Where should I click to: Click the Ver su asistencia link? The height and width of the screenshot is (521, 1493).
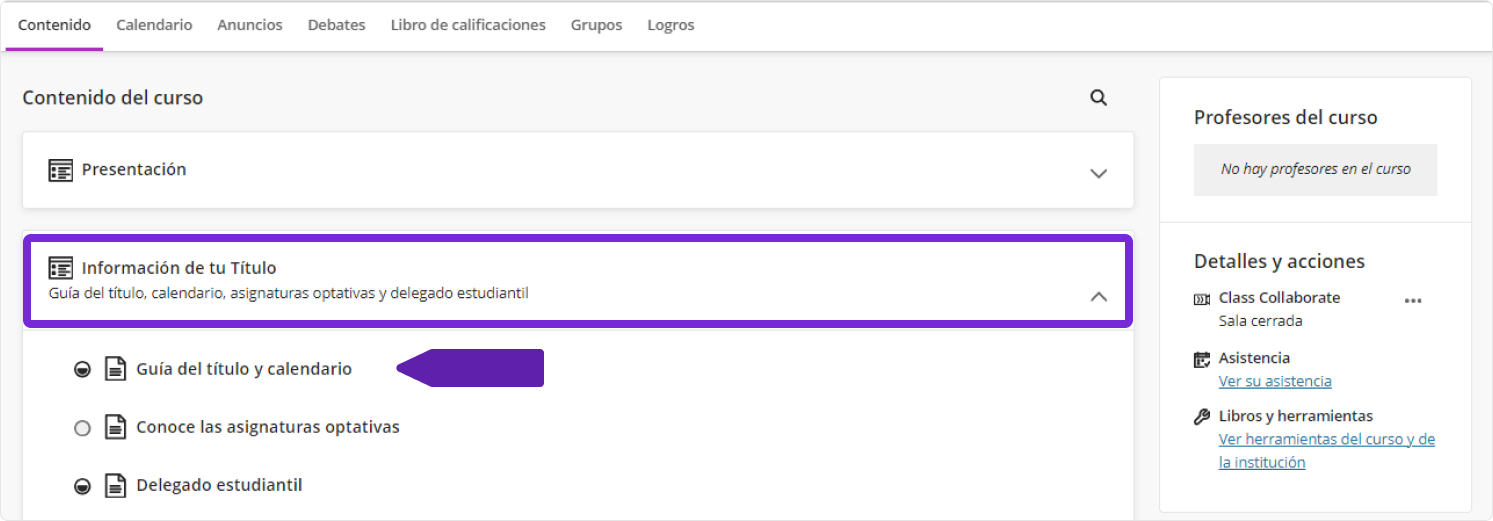(1275, 381)
